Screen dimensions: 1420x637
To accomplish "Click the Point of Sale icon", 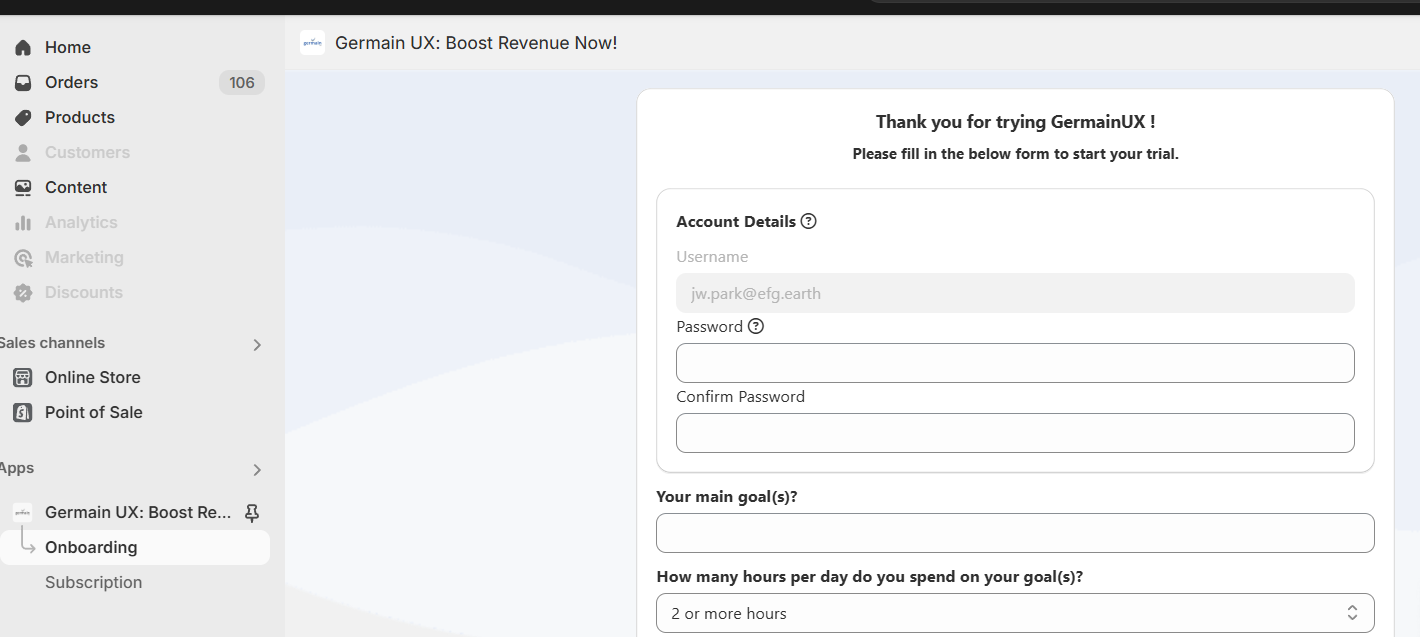I will 23,412.
